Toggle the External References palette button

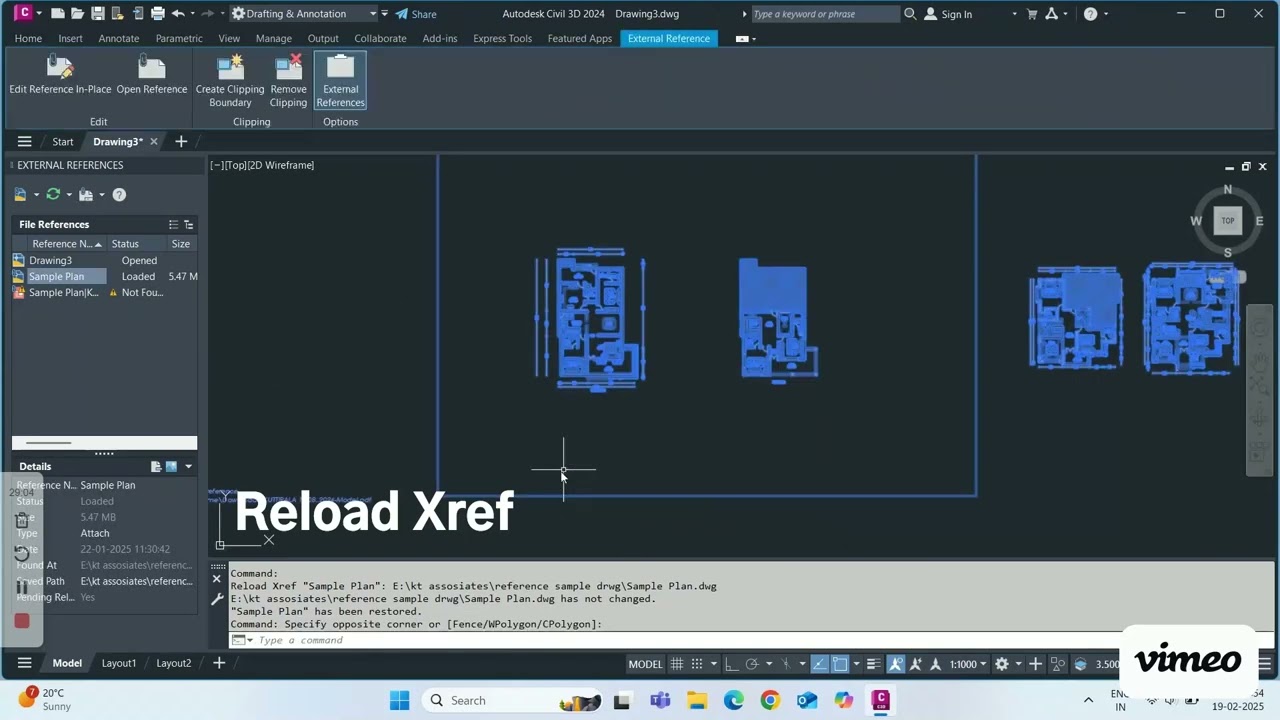[340, 81]
